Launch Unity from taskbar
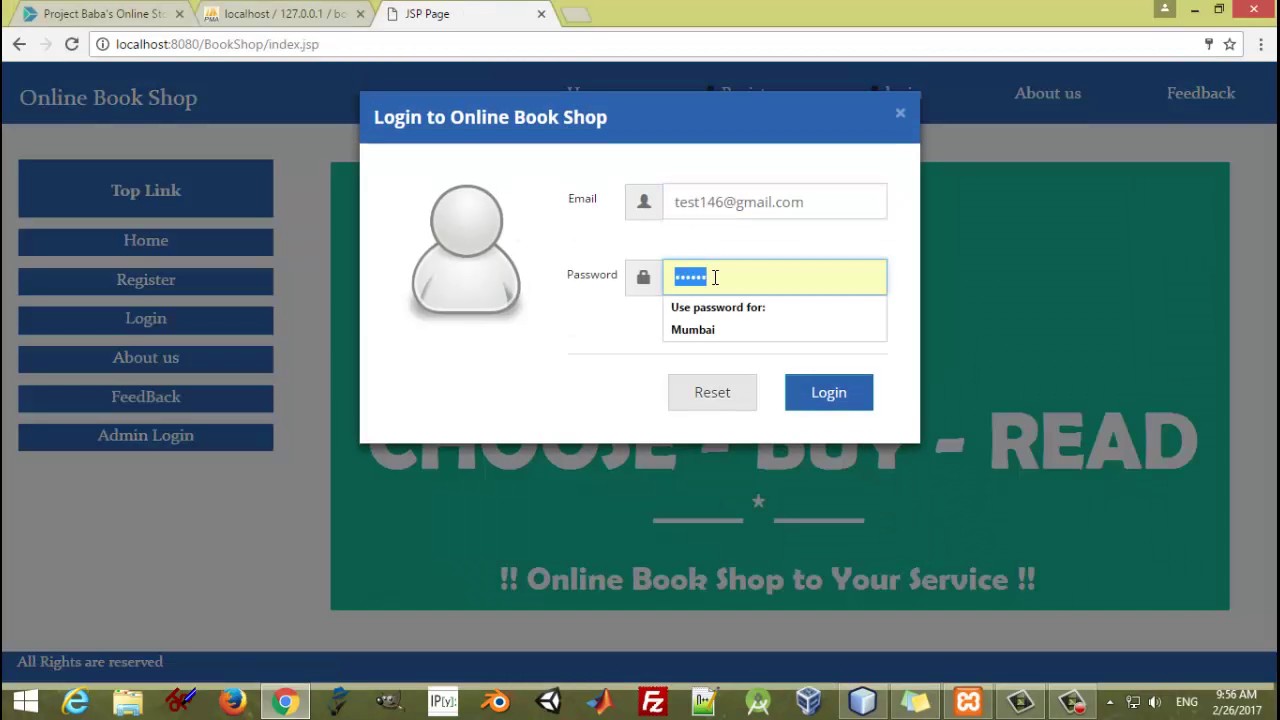This screenshot has width=1280, height=720. pyautogui.click(x=548, y=702)
